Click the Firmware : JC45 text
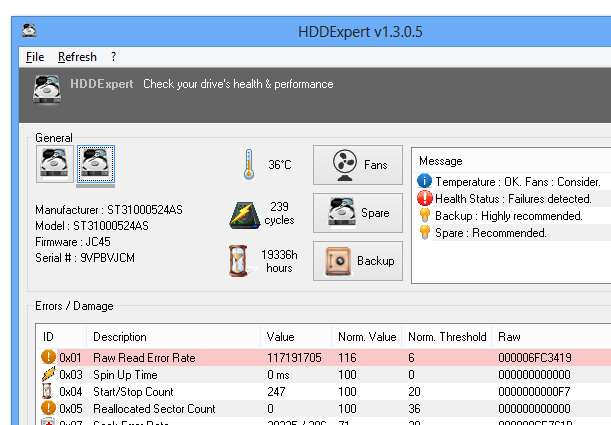Screen dimensions: 611x425 click(x=73, y=242)
